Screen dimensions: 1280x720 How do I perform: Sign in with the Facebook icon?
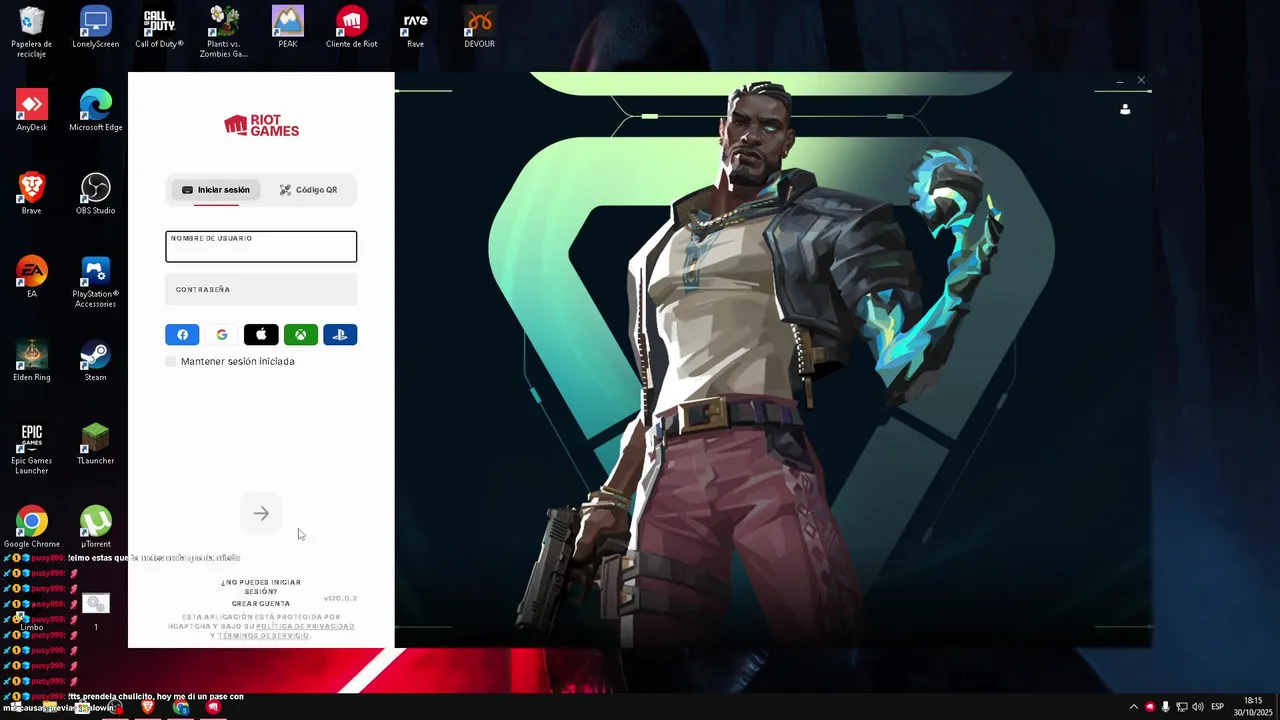[x=182, y=335]
